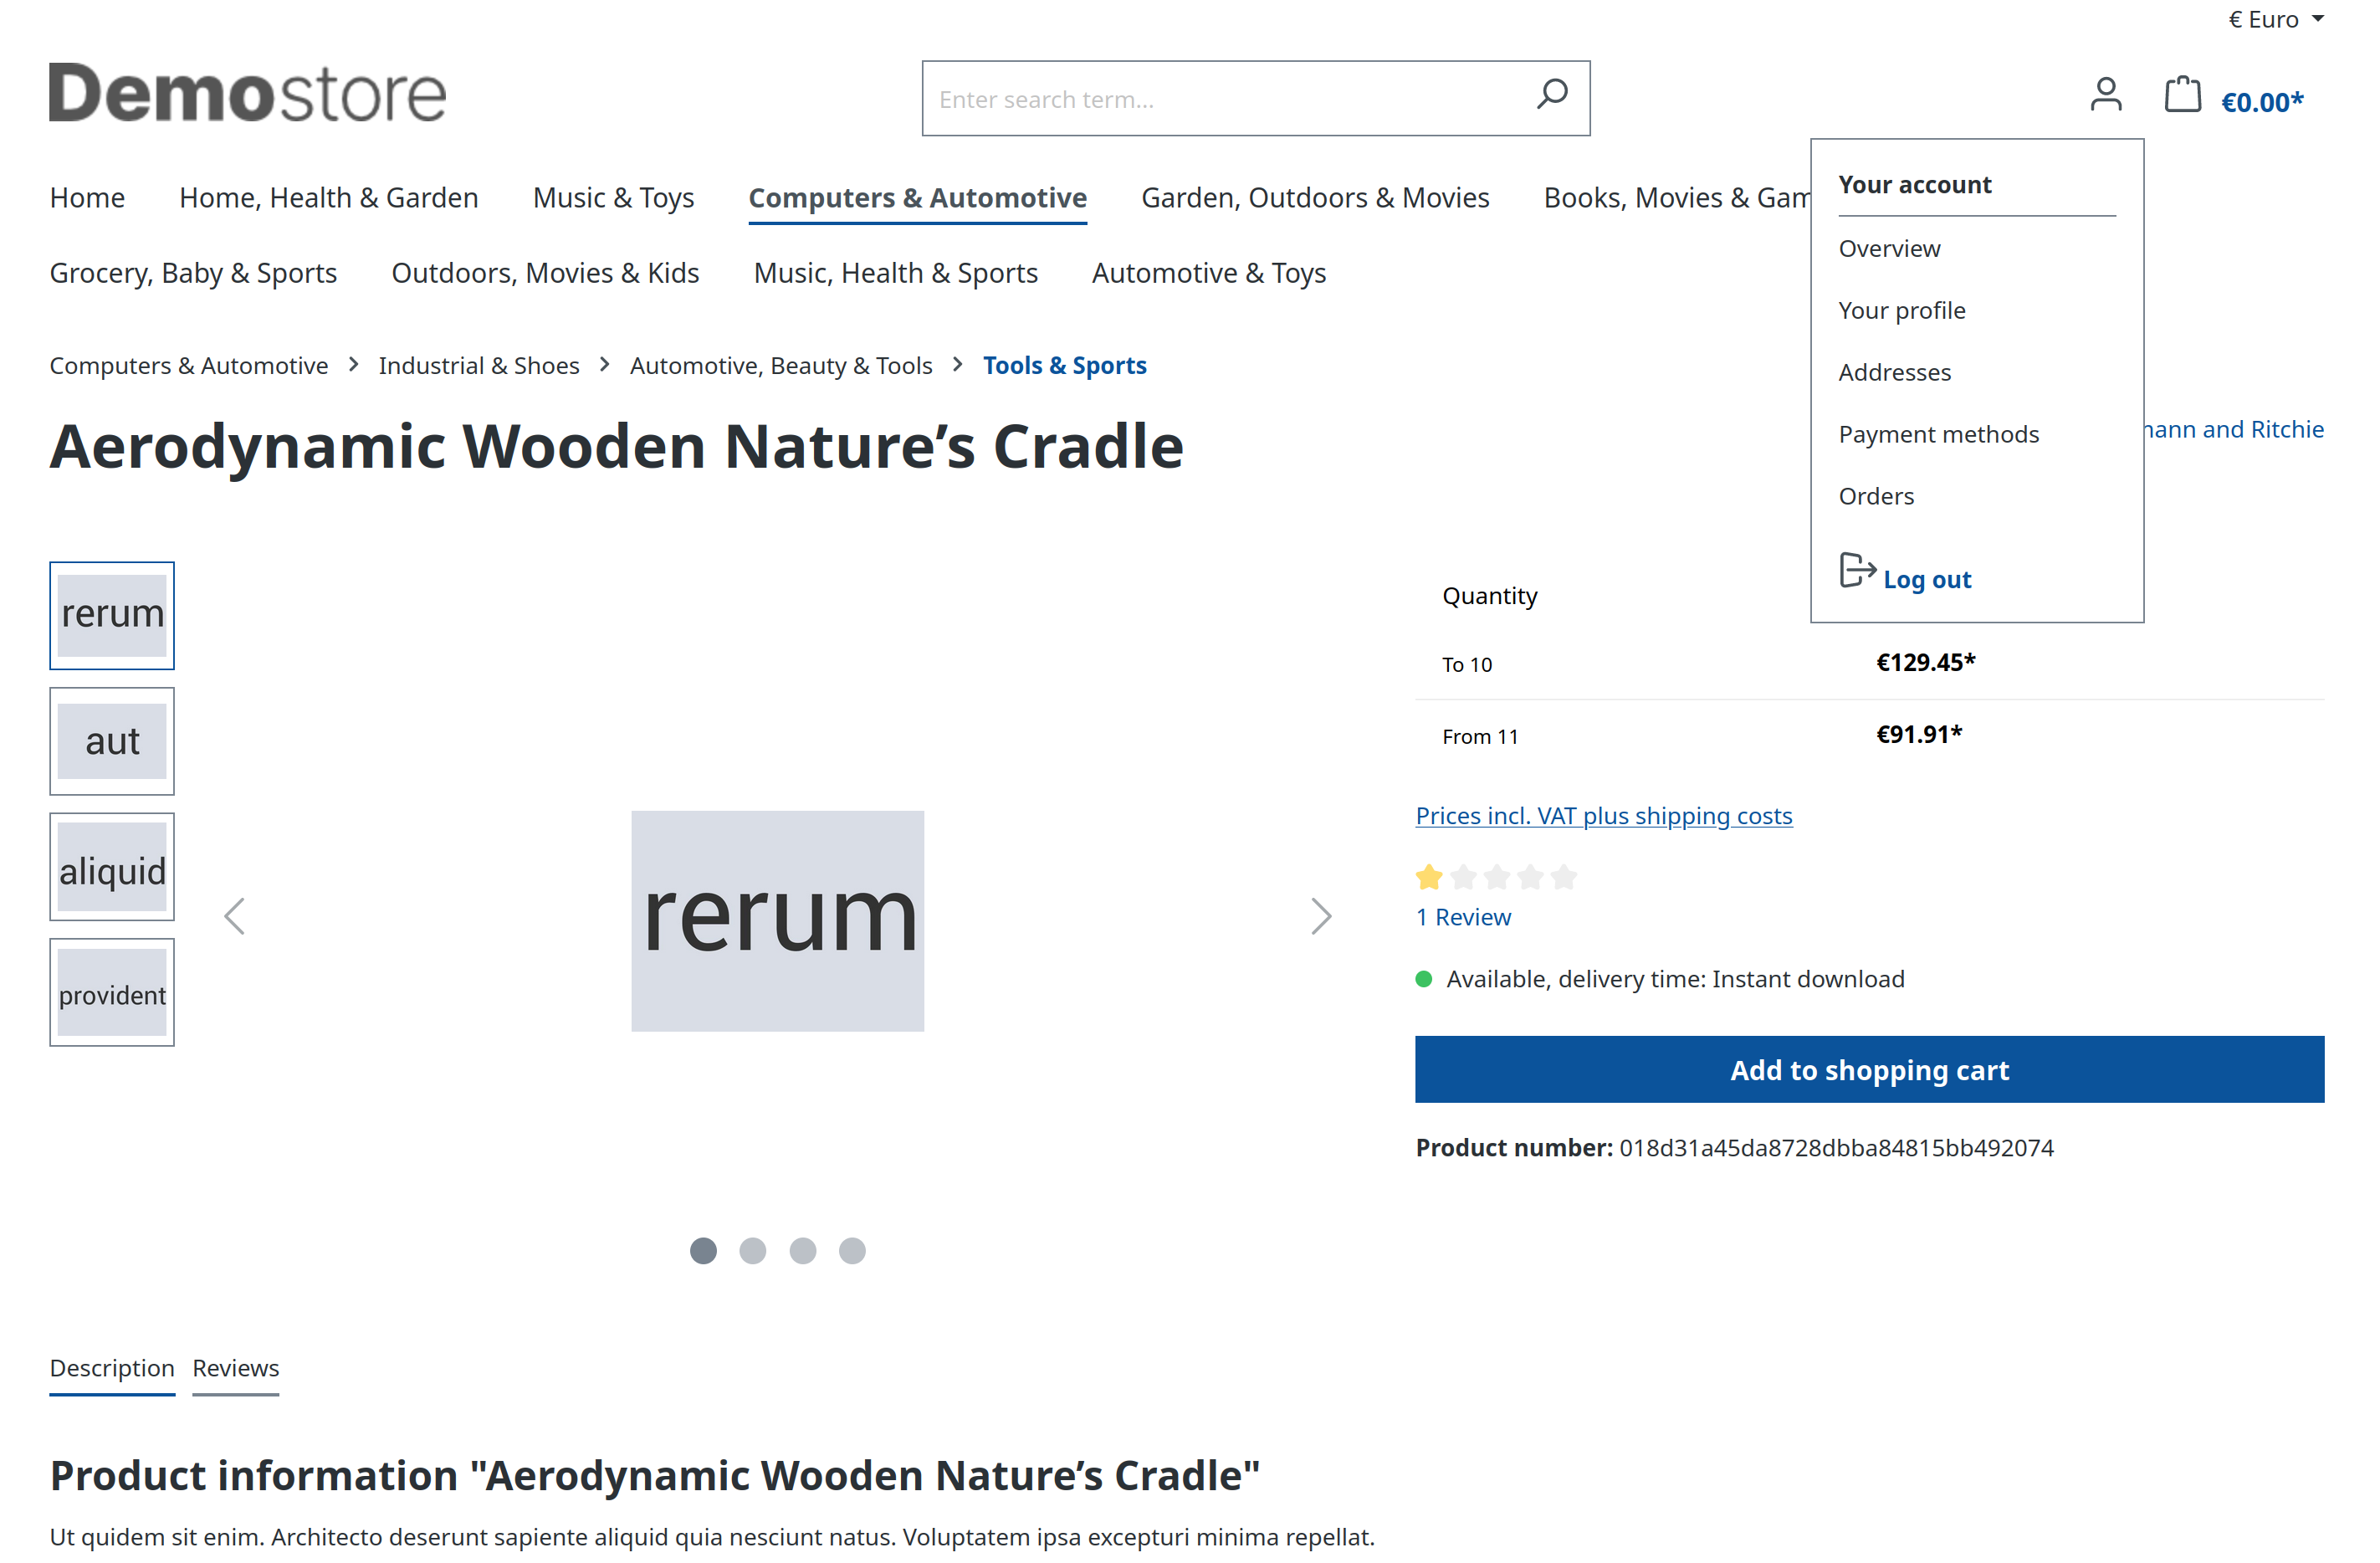The image size is (2380, 1563).
Task: Open Computers & Automotive navigation menu
Action: [x=917, y=198]
